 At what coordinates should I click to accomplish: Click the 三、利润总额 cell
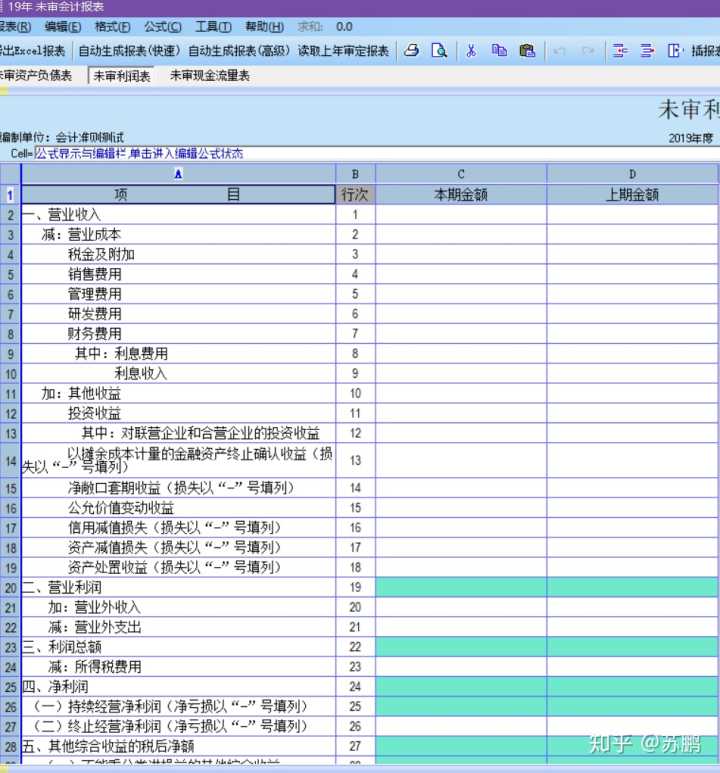[178, 647]
